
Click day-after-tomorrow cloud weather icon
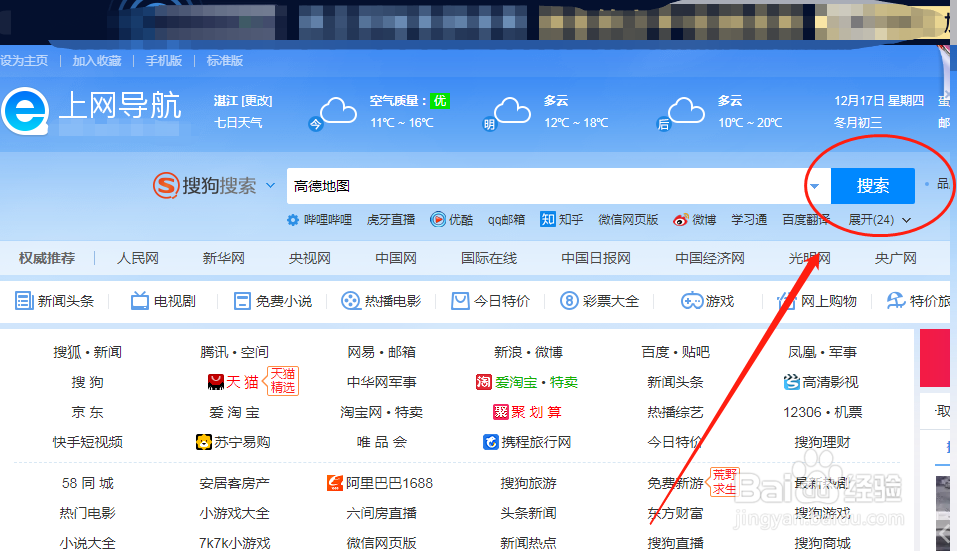click(x=686, y=111)
